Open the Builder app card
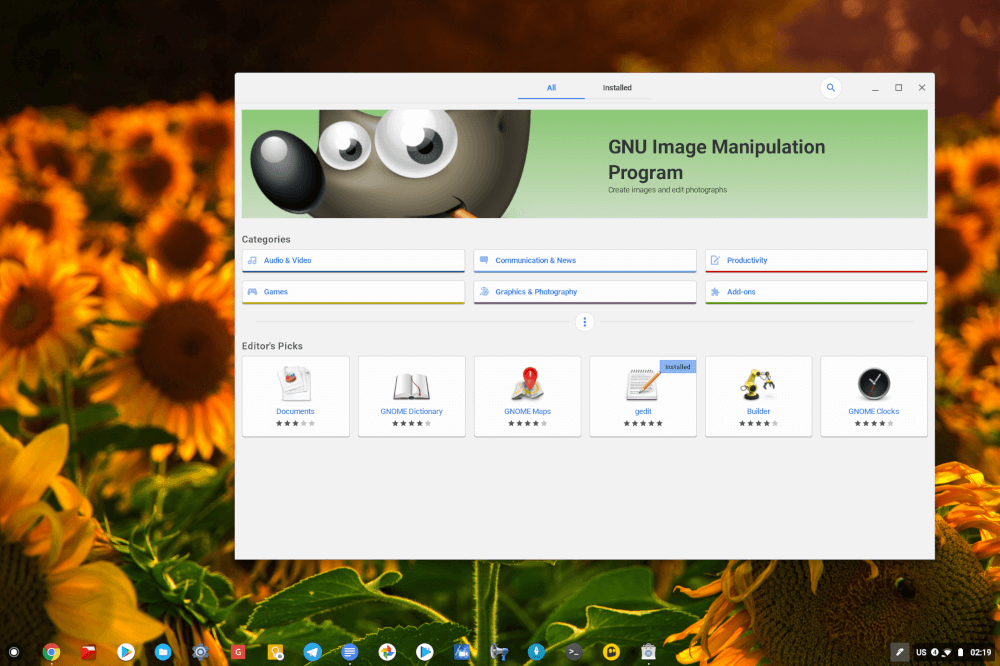1000x666 pixels. click(758, 396)
